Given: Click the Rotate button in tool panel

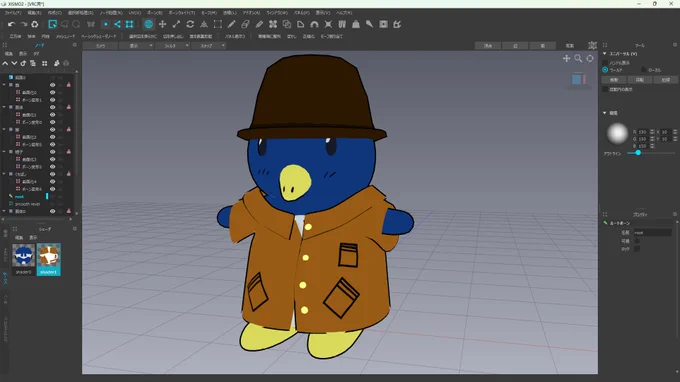Looking at the screenshot, I should pyautogui.click(x=640, y=80).
